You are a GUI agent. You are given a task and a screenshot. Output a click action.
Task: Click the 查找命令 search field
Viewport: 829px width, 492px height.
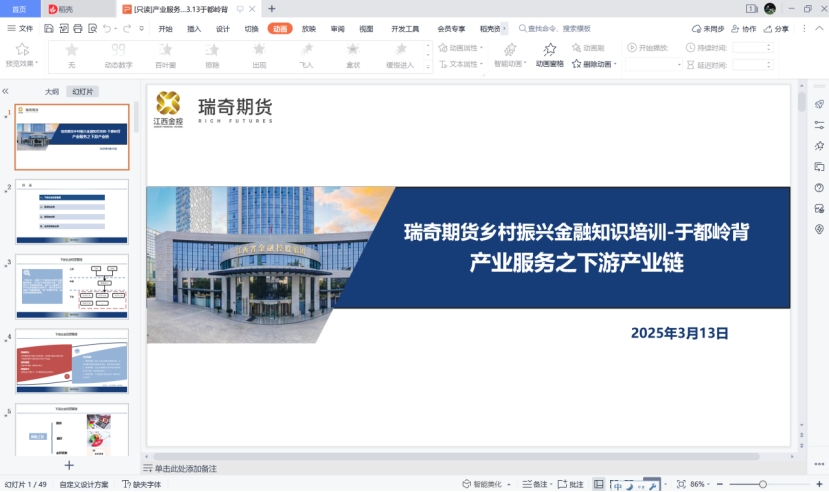point(554,29)
